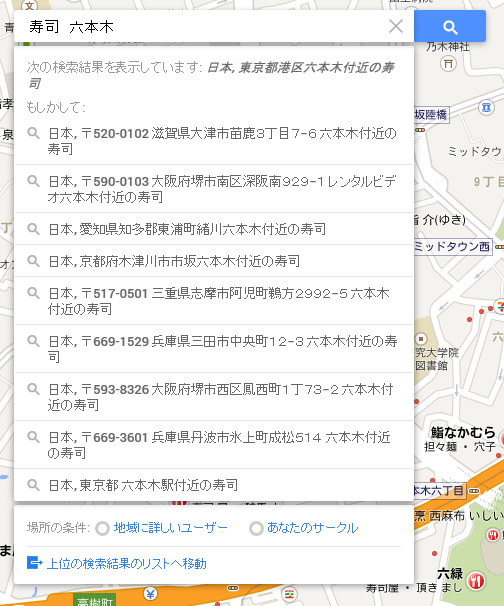The height and width of the screenshot is (606, 504).
Task: Select suggestion 滋賀県大津市苗鹿3丁目7-6 六本木付近の寿司
Action: point(214,141)
